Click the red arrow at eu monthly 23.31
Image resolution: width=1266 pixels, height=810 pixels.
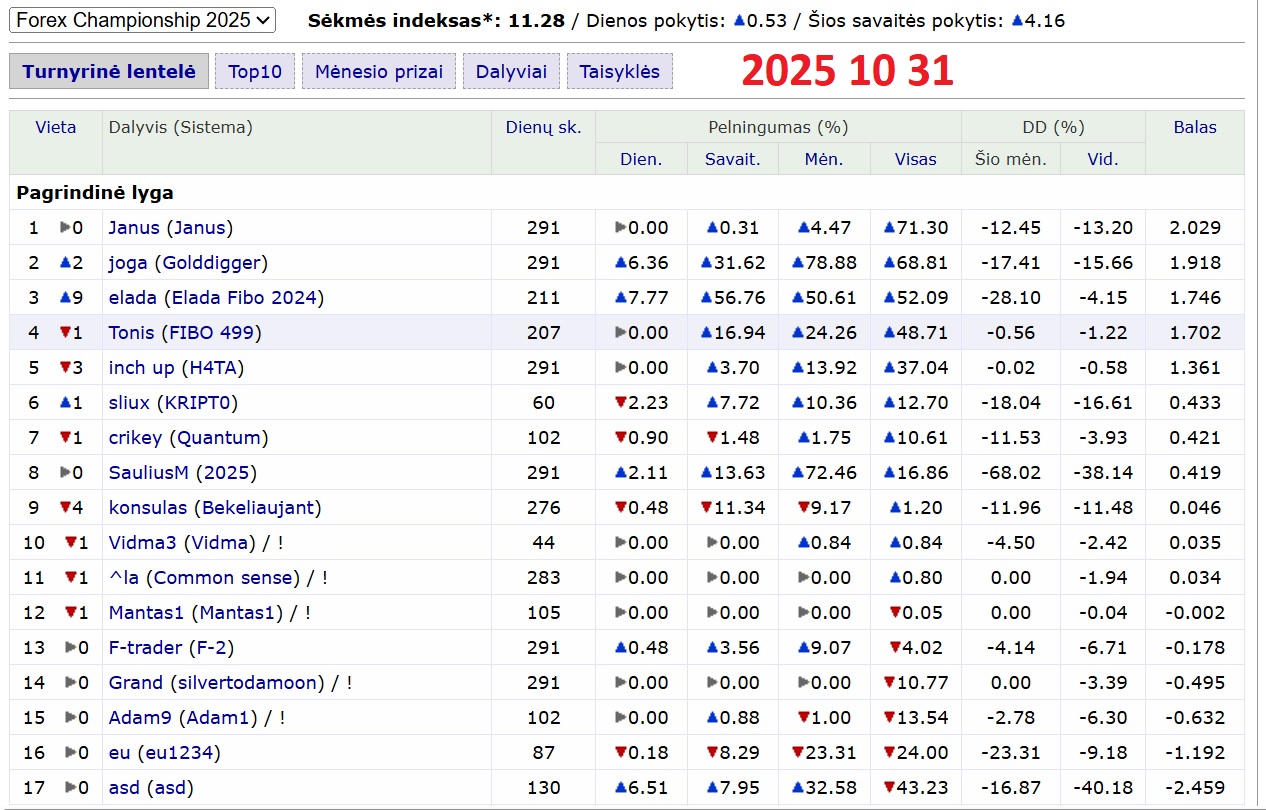797,753
